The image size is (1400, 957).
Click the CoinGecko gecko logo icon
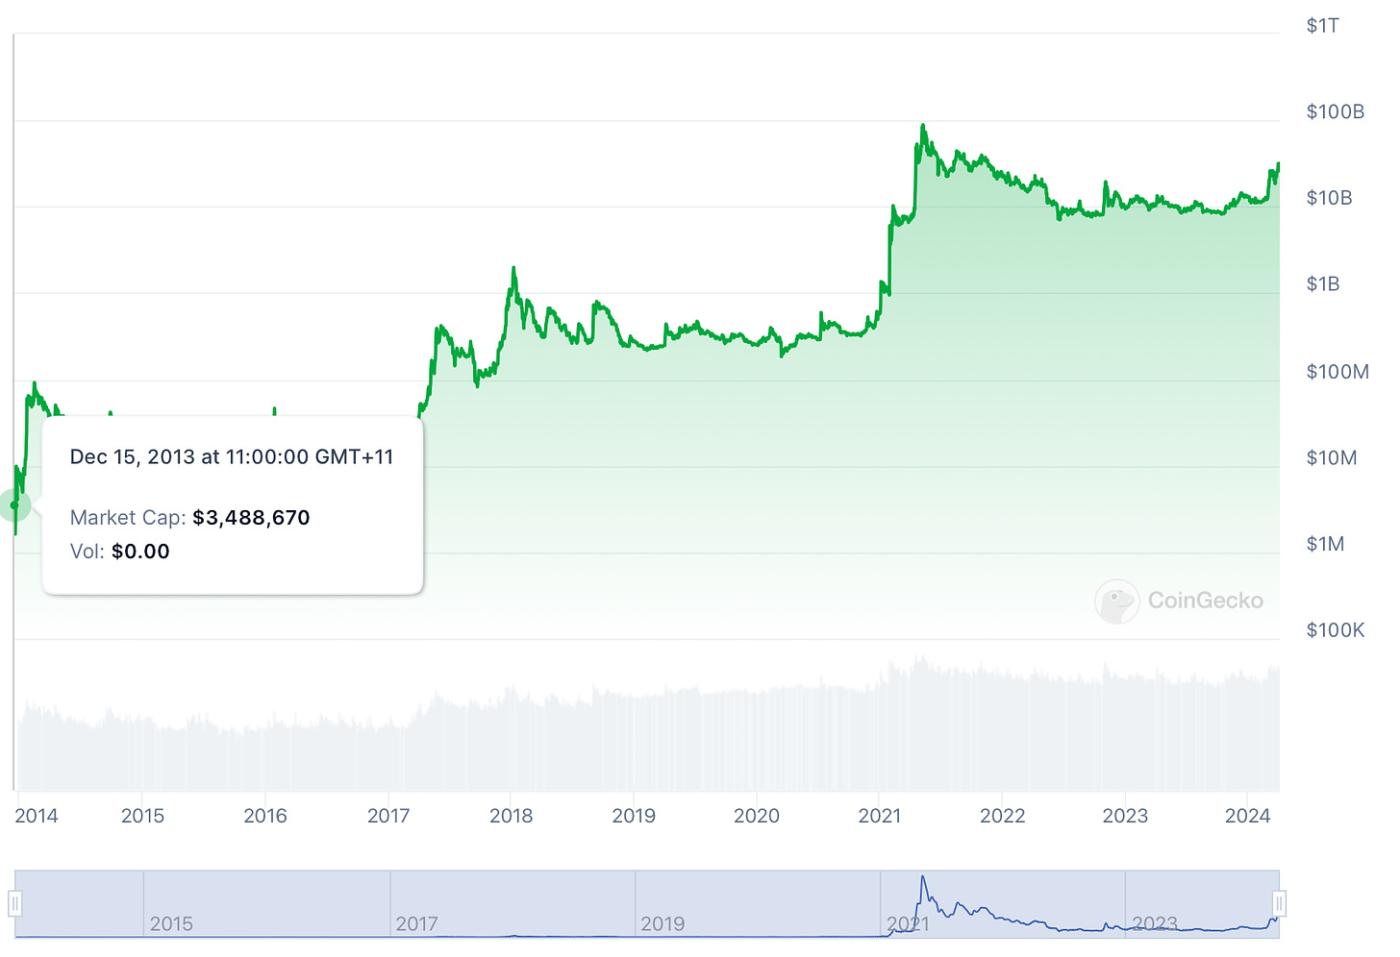pos(1116,601)
